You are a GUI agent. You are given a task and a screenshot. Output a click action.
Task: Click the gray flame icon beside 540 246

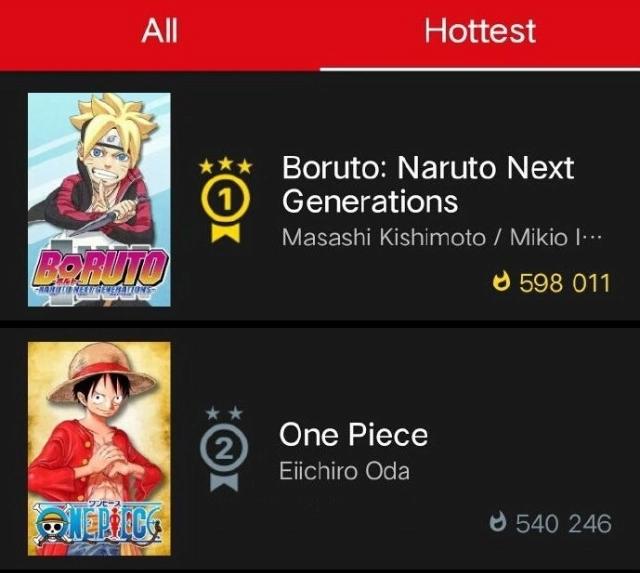click(x=498, y=523)
